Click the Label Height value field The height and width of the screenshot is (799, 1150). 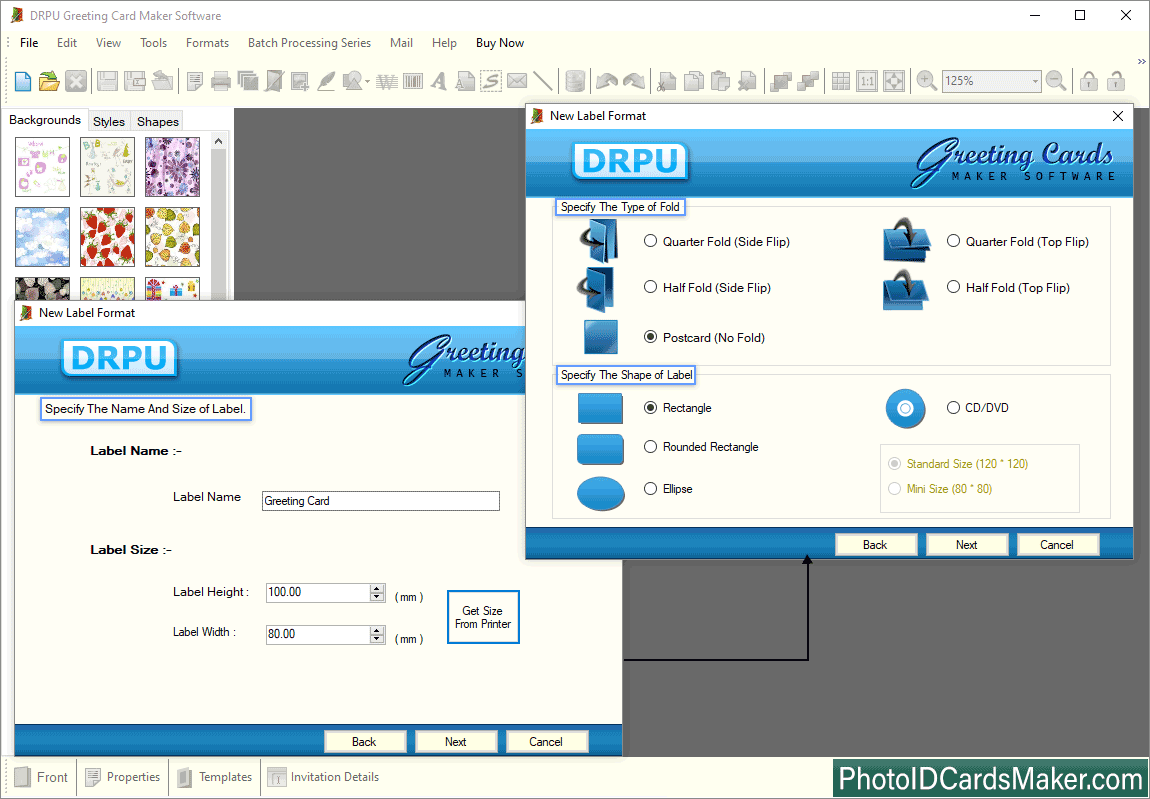318,592
